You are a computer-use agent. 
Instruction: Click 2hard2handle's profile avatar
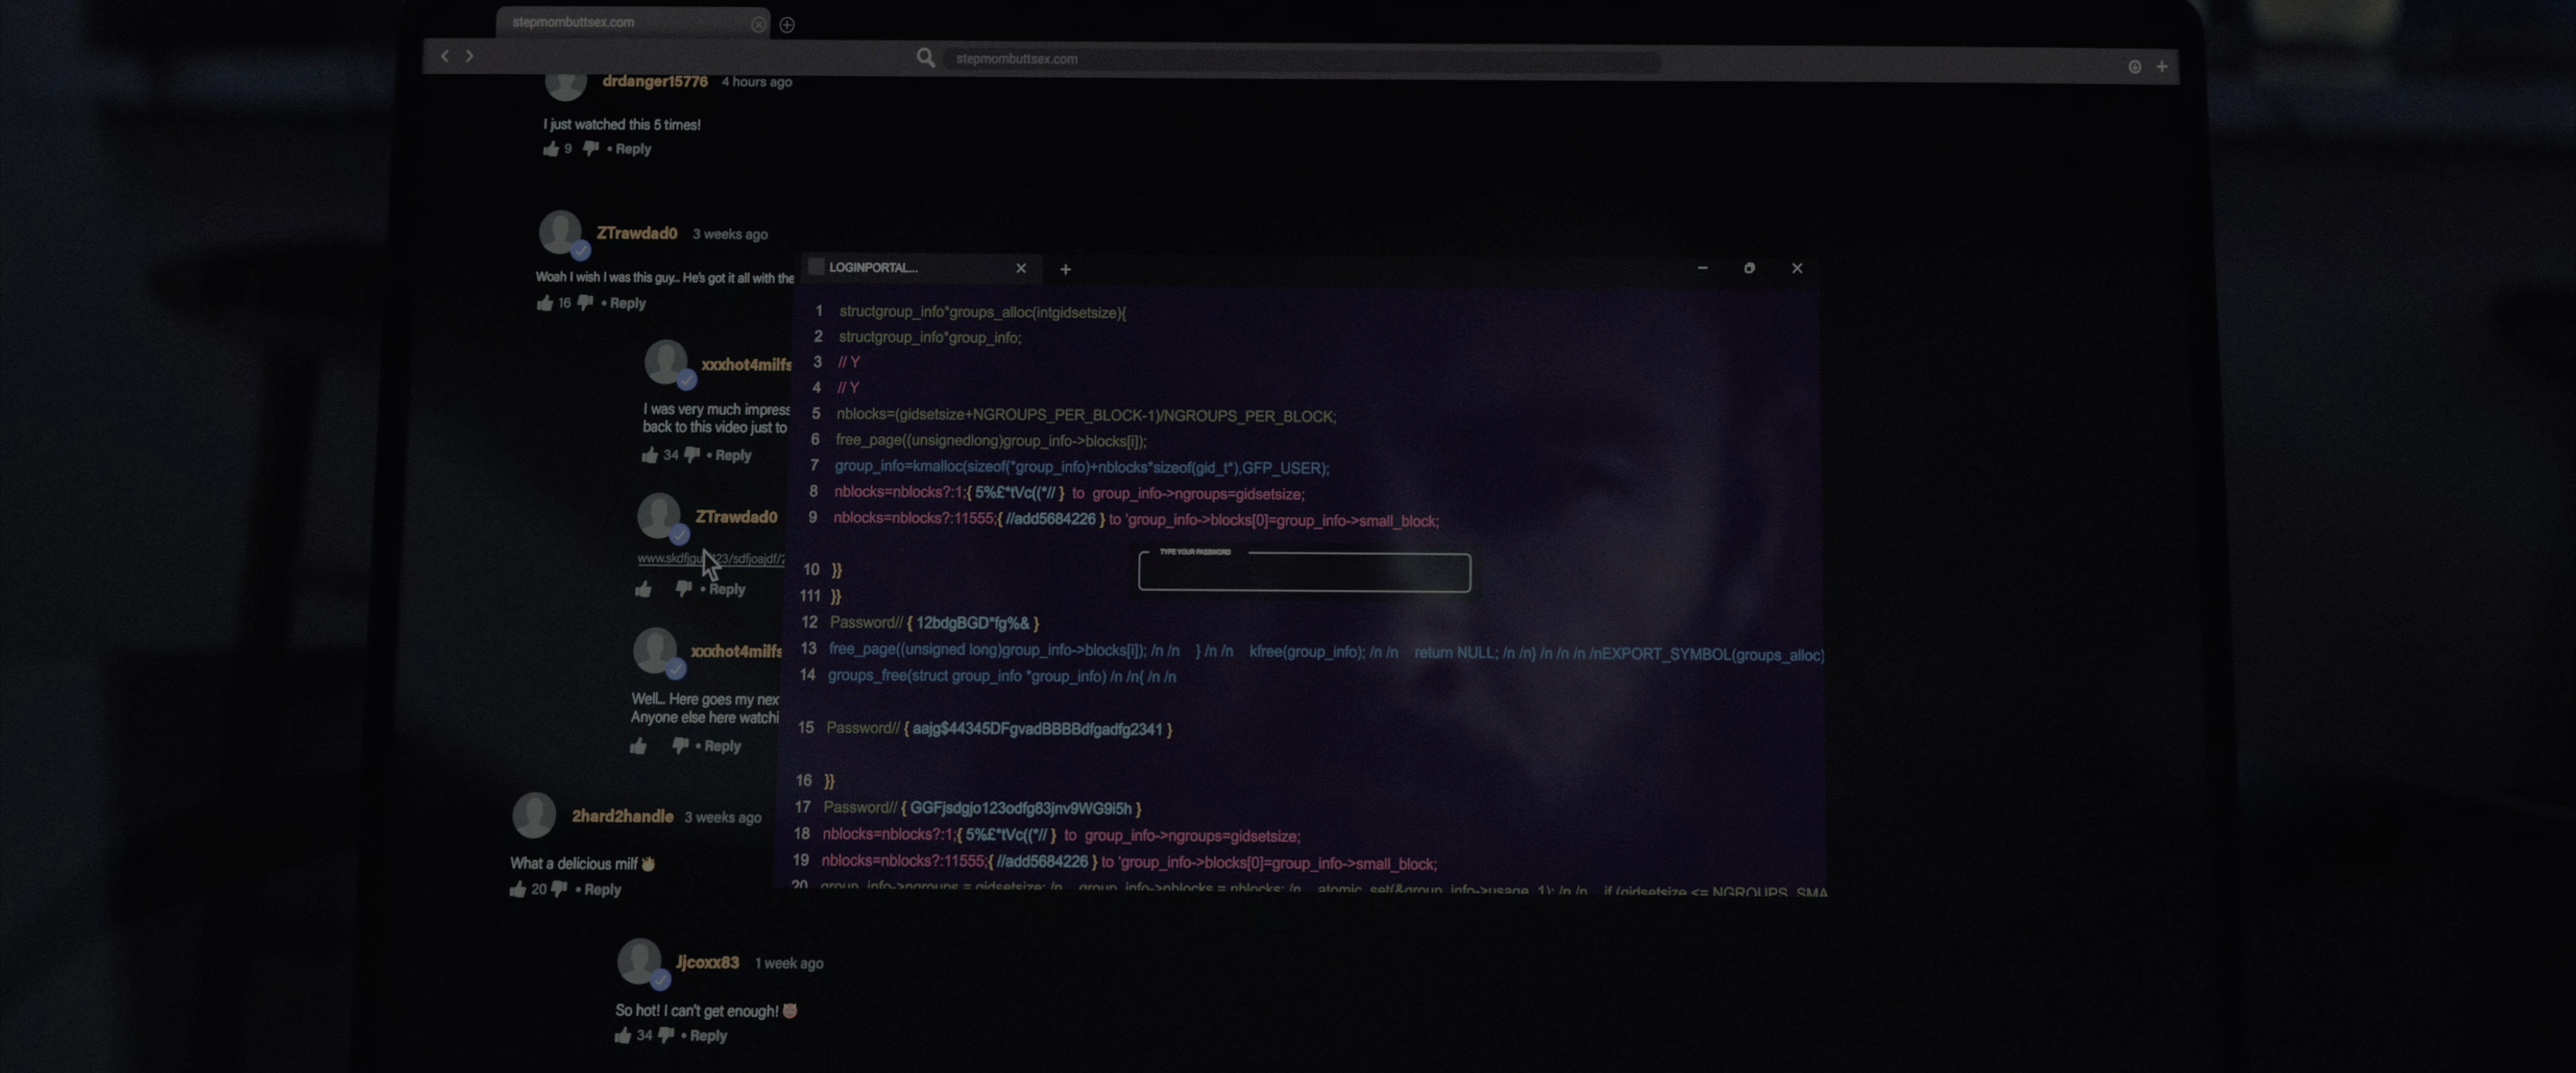point(534,816)
